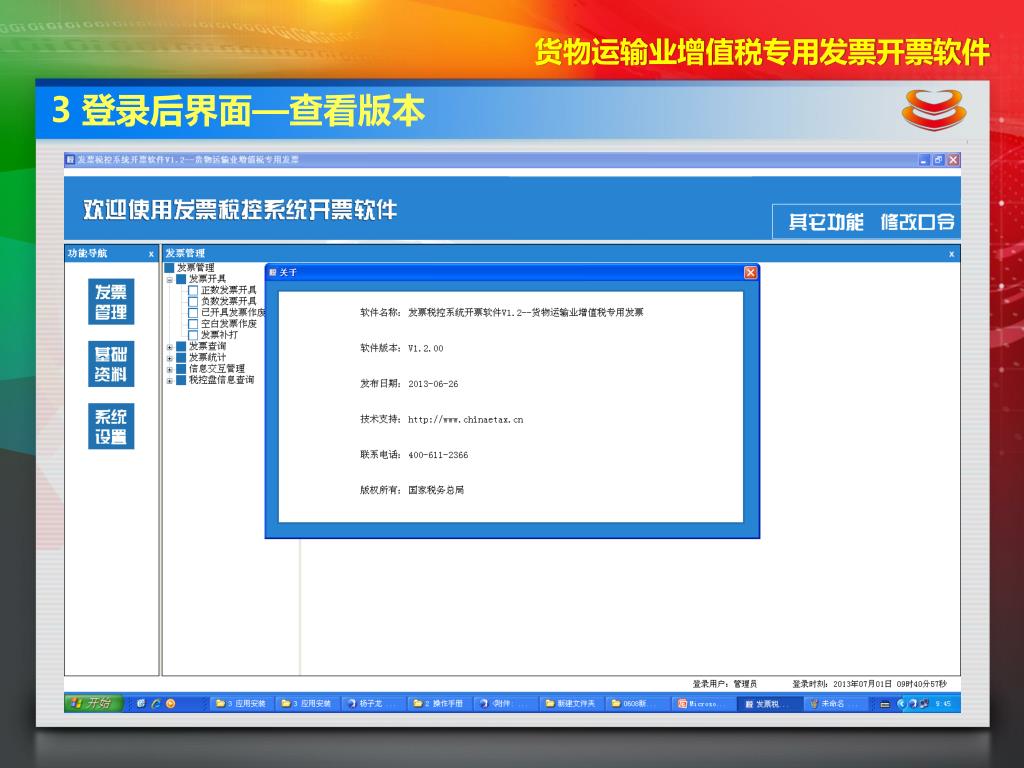Click the technical support URL http://www.chinaetax.cn

pyautogui.click(x=466, y=420)
